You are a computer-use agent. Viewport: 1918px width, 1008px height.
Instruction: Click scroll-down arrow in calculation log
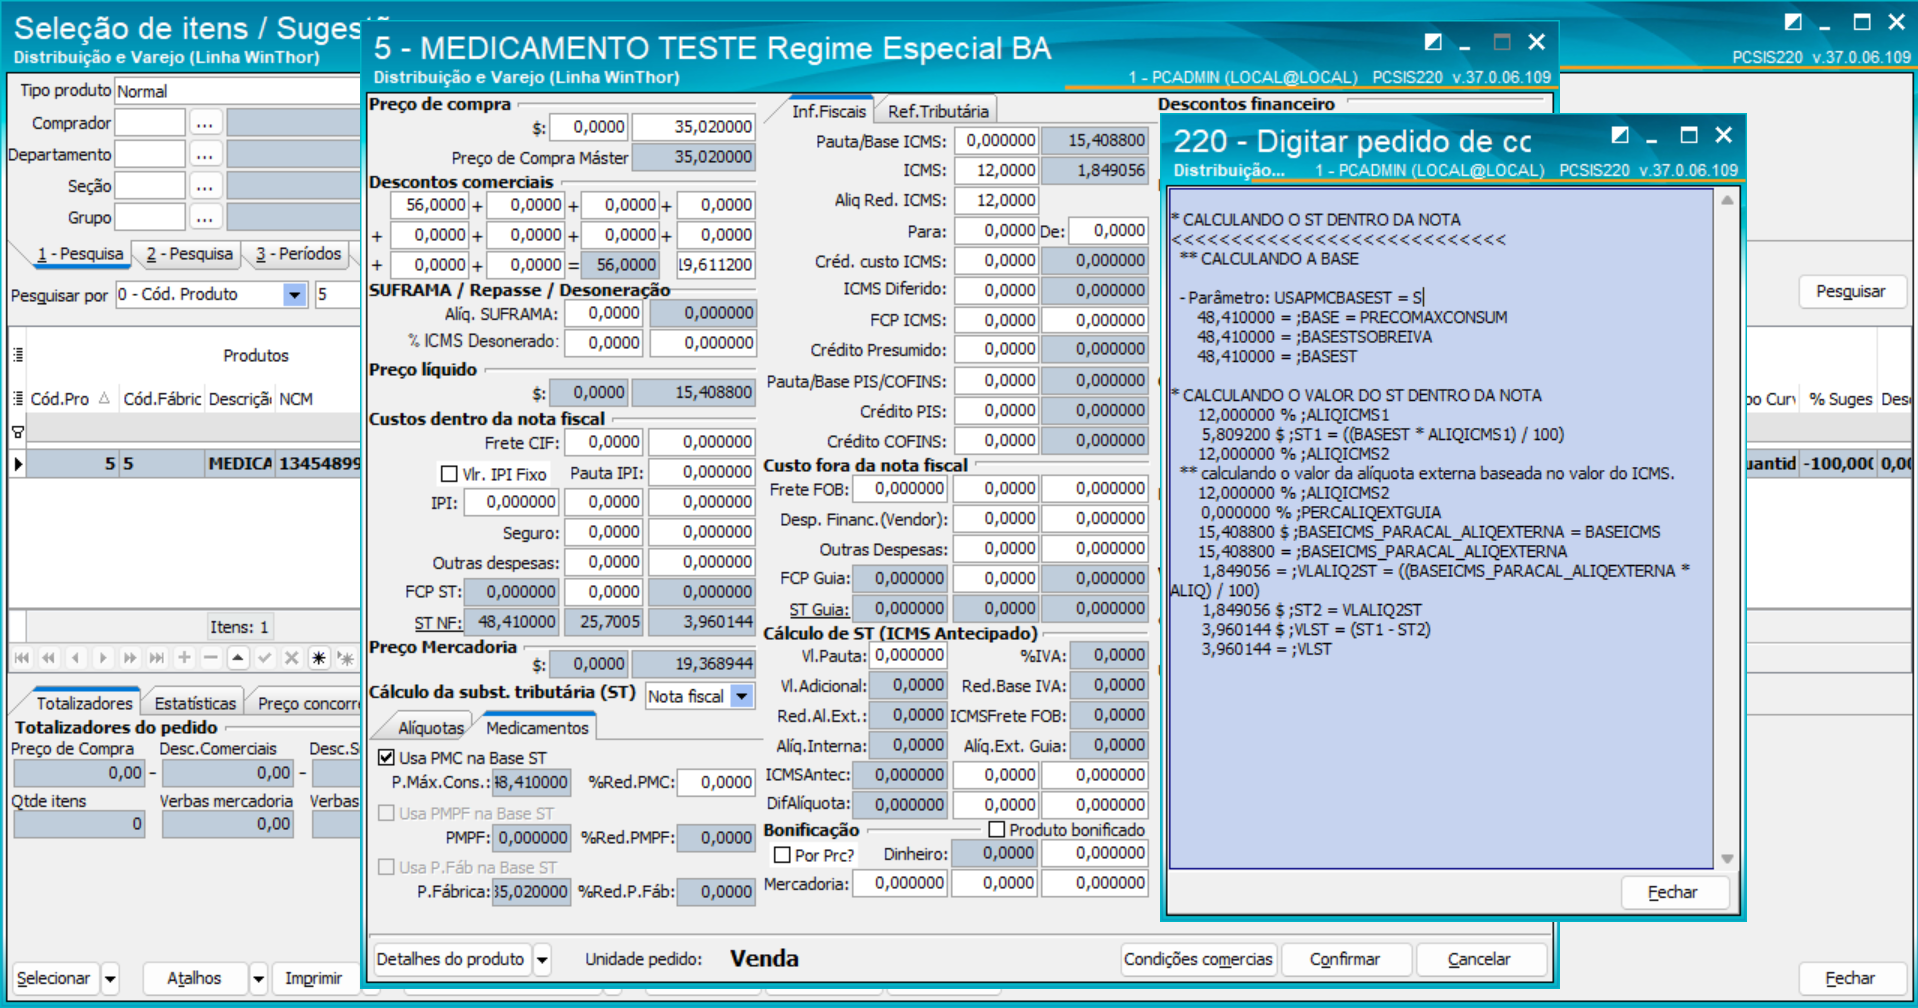point(1727,859)
